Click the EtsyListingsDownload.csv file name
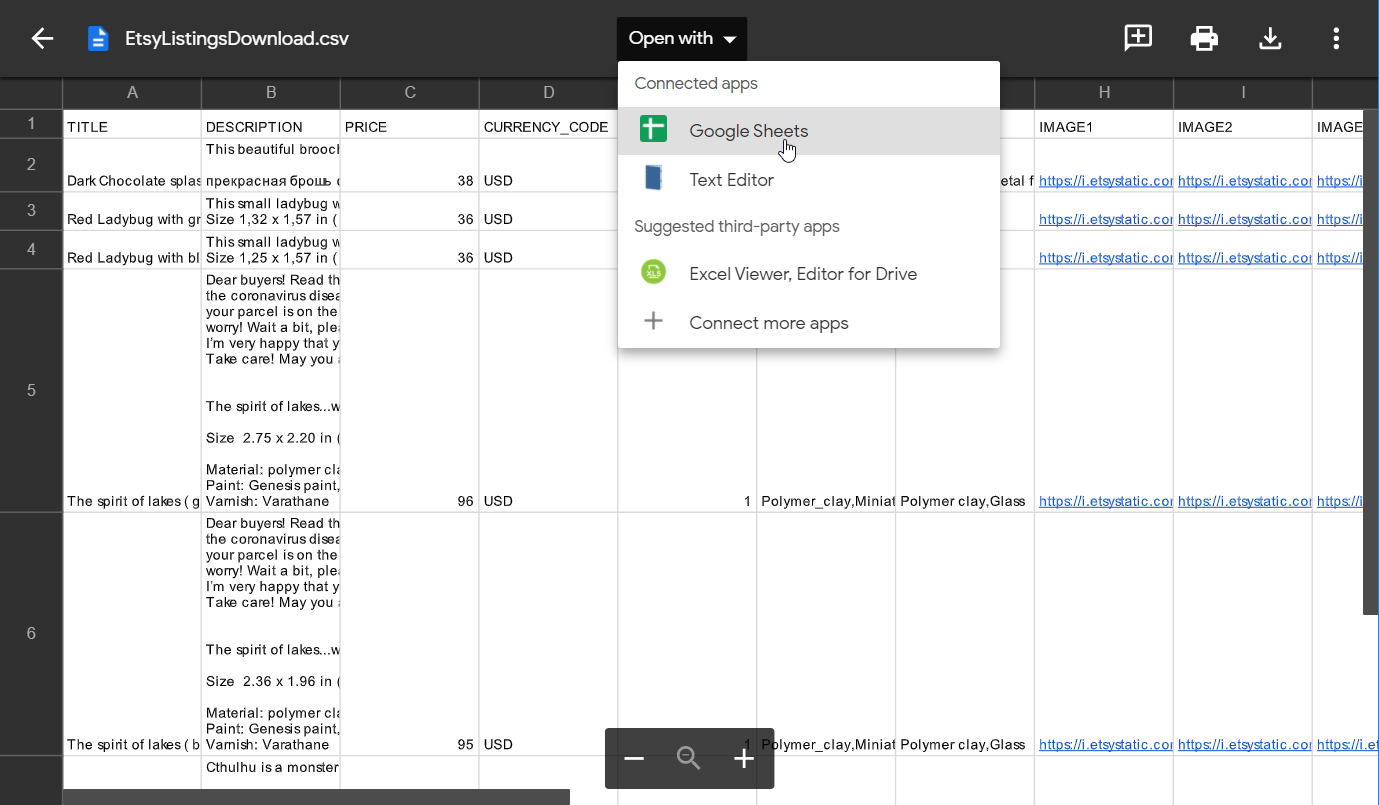1379x805 pixels. pyautogui.click(x=237, y=39)
